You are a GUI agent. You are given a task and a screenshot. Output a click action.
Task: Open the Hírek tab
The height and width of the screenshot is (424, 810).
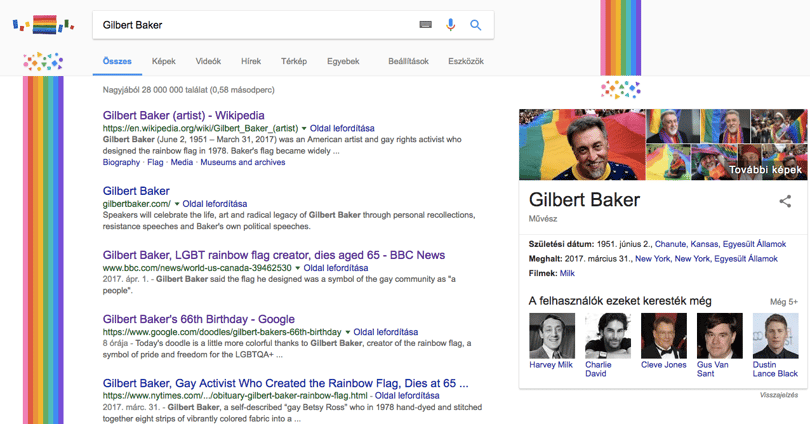pos(251,61)
